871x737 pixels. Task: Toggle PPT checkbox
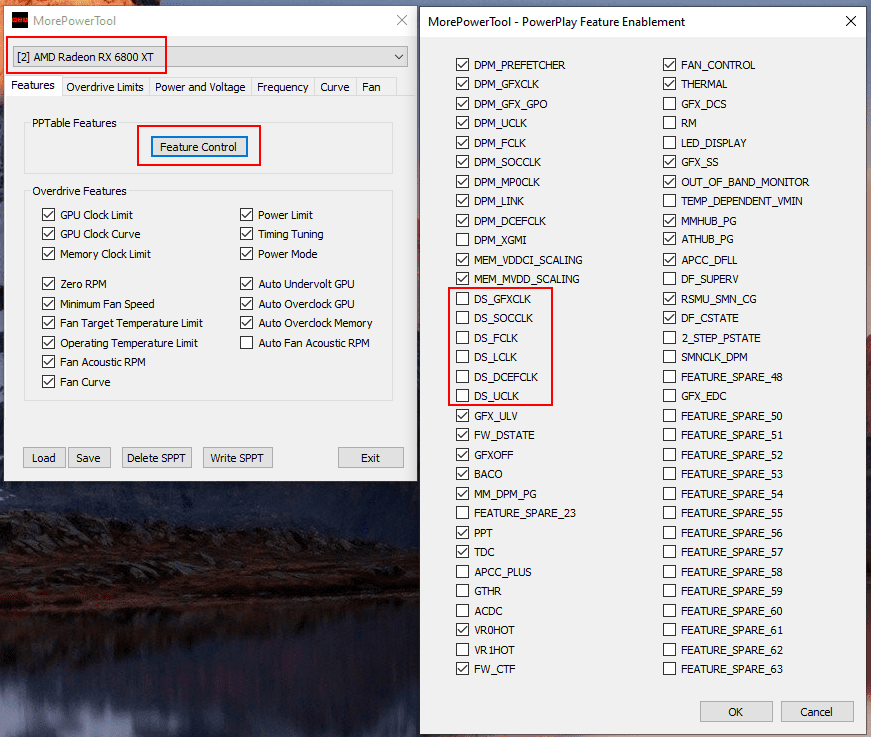(462, 533)
